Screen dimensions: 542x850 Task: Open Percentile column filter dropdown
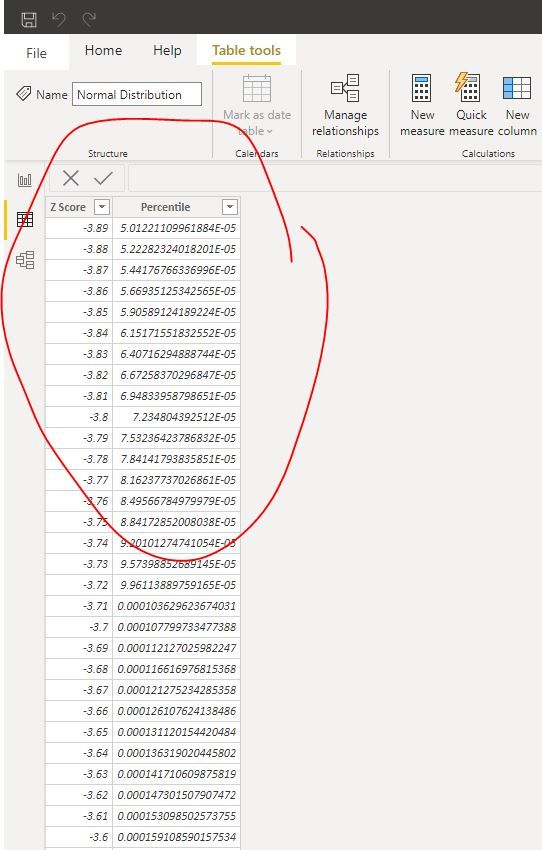click(x=230, y=207)
